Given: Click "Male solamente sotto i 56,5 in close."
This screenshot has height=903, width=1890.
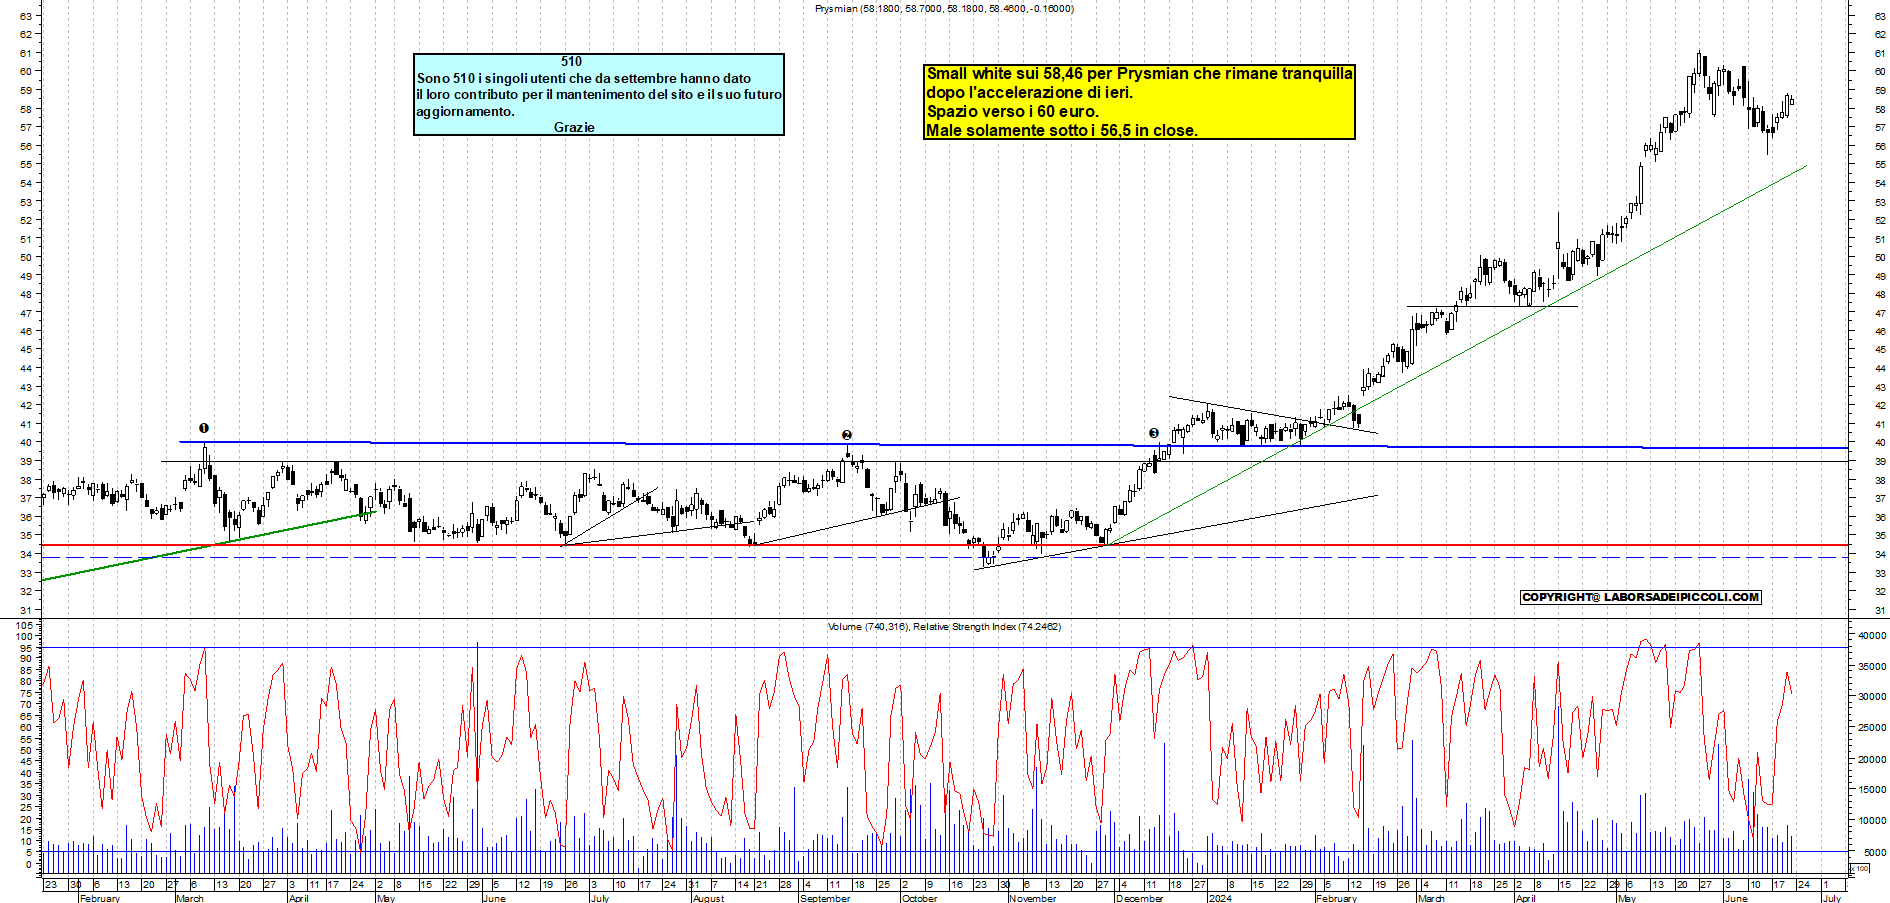Looking at the screenshot, I should click(x=1061, y=130).
